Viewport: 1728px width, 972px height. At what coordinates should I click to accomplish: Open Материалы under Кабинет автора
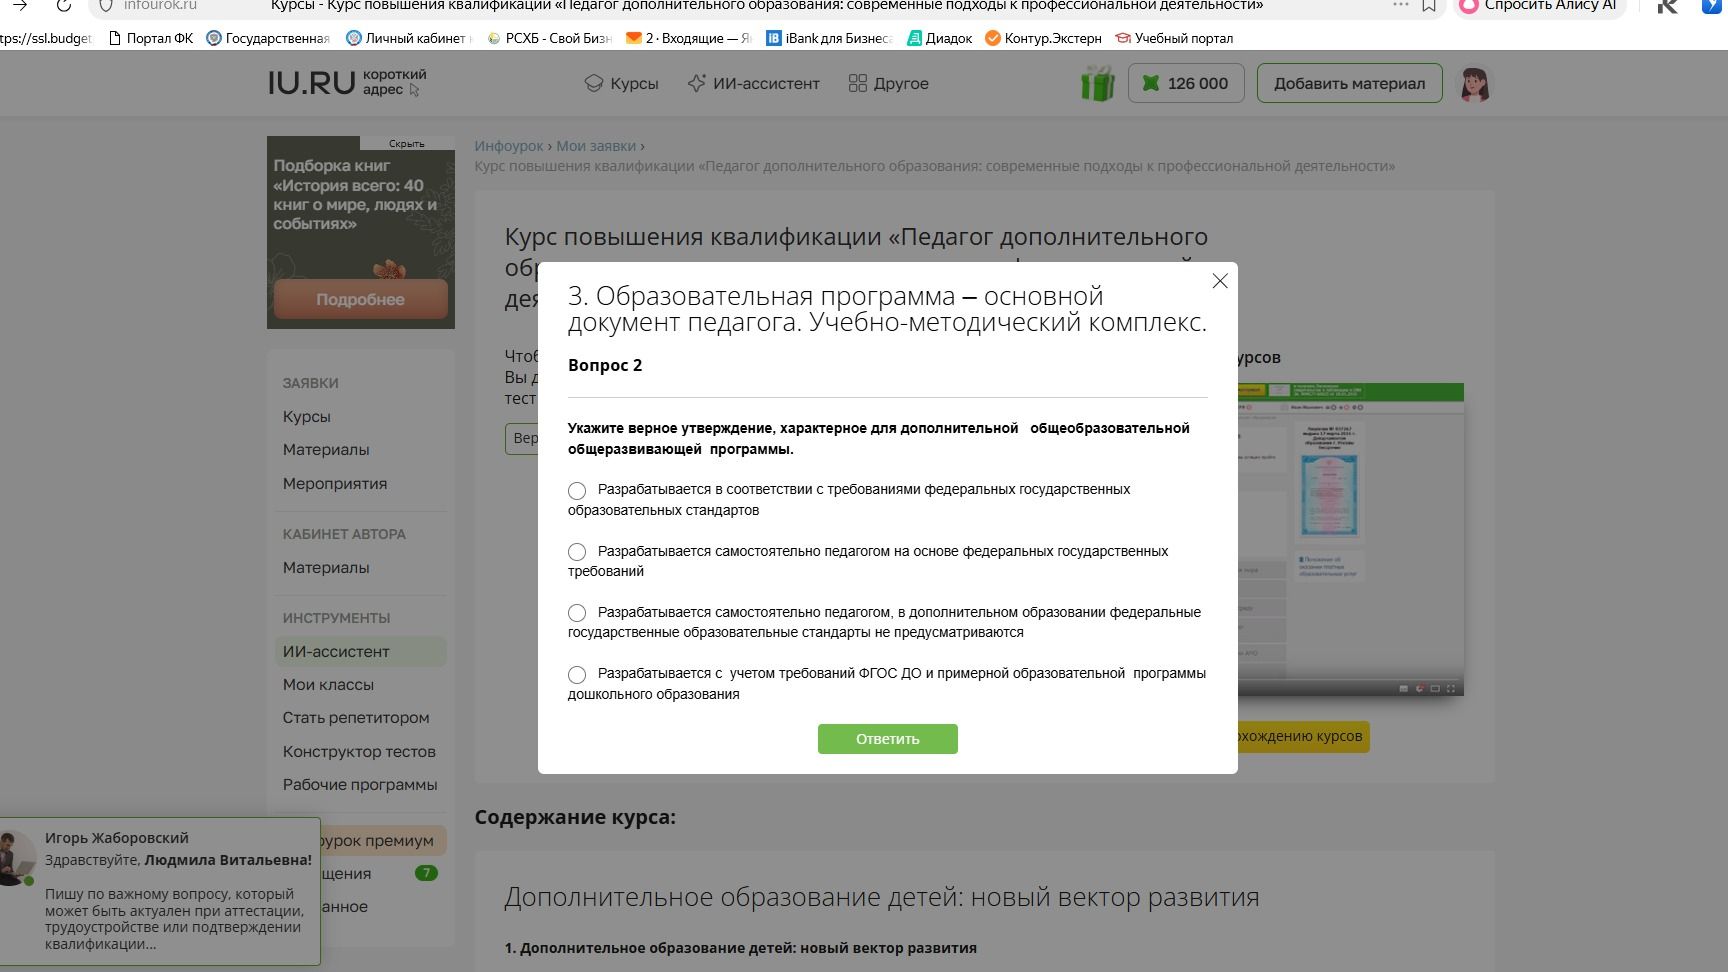coord(326,568)
